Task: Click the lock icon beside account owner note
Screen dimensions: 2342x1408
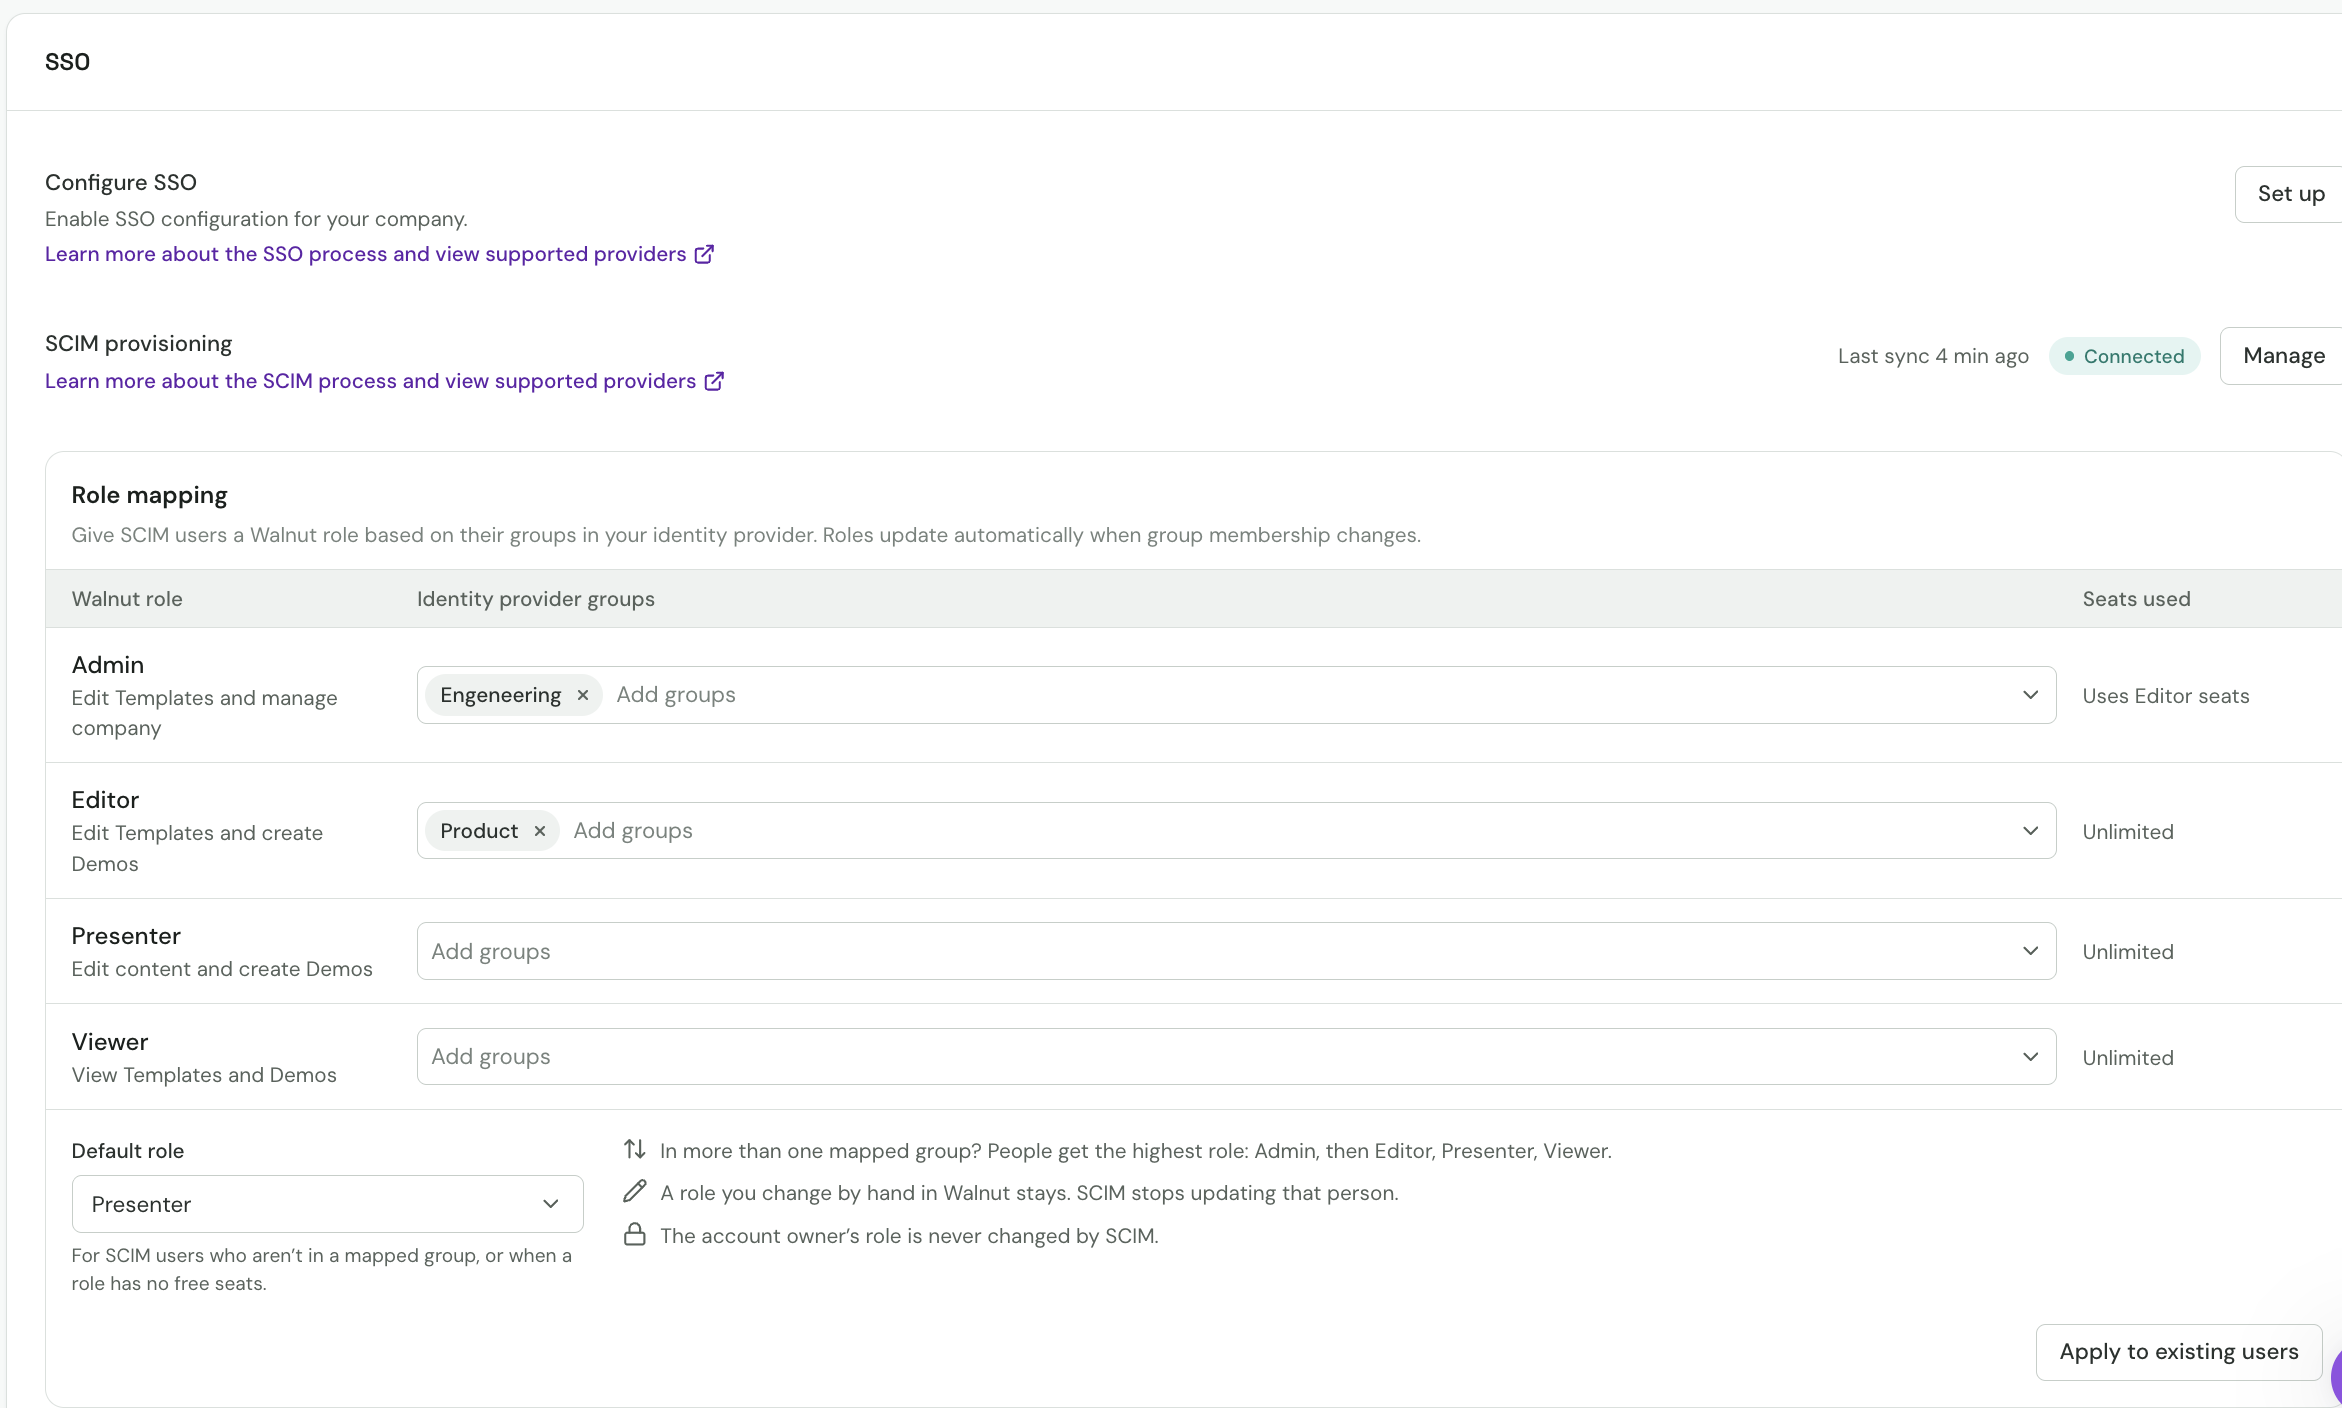Action: tap(635, 1234)
